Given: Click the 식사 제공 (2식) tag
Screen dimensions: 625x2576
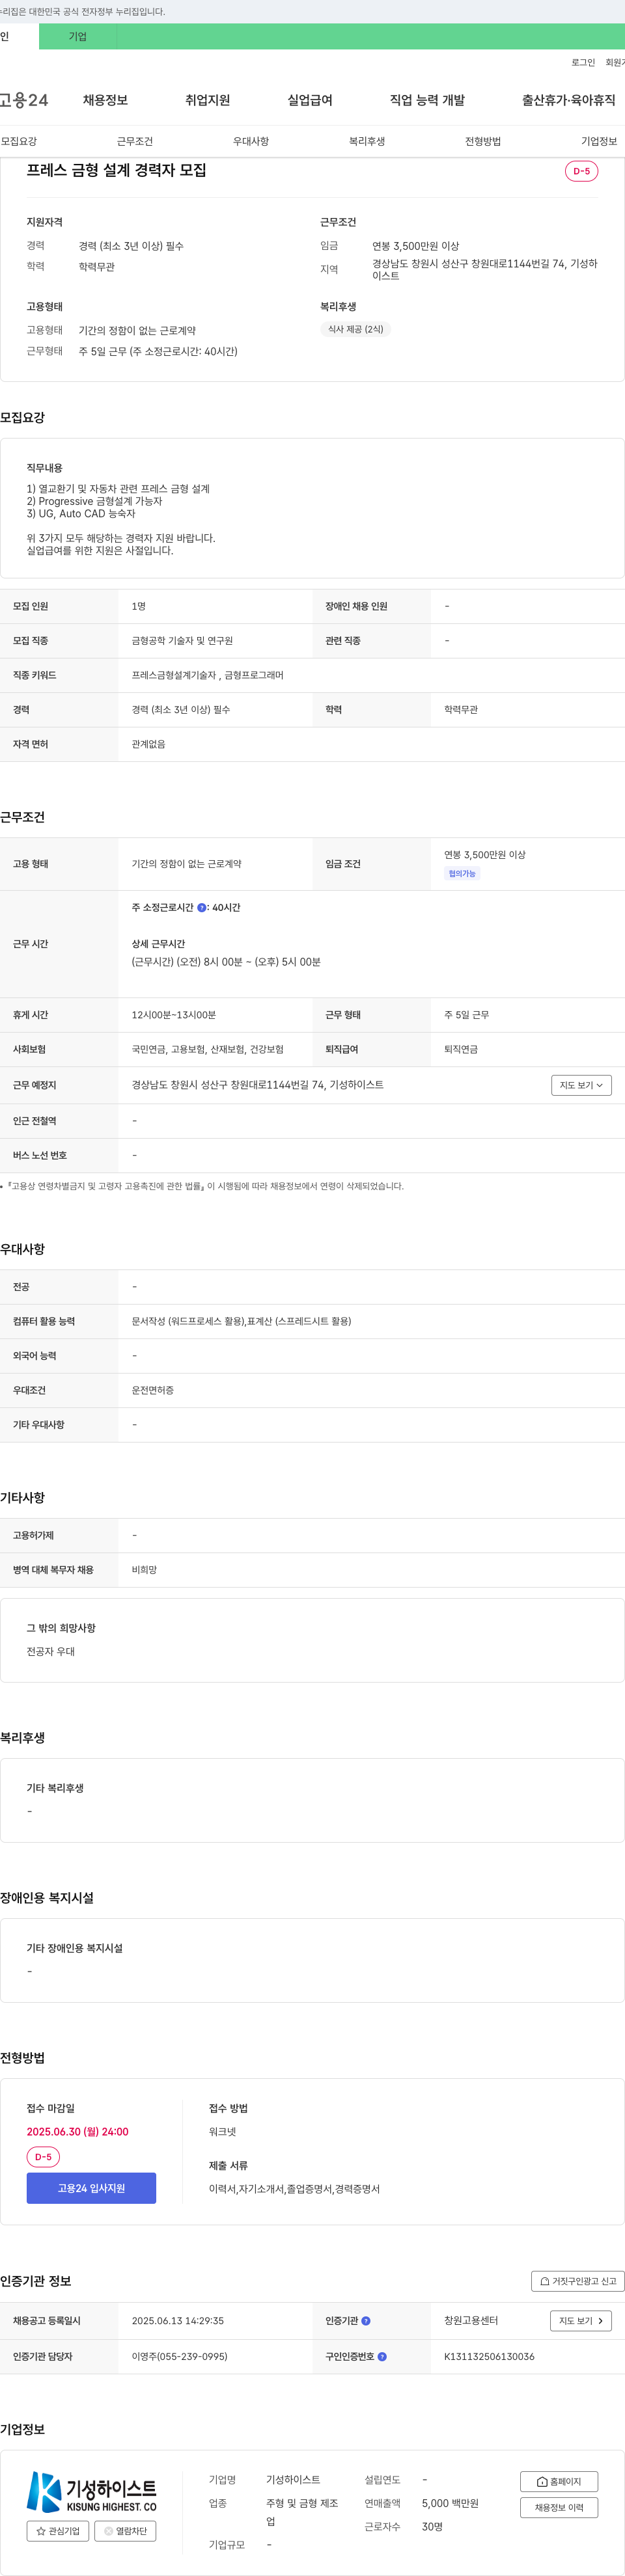Looking at the screenshot, I should 356,329.
